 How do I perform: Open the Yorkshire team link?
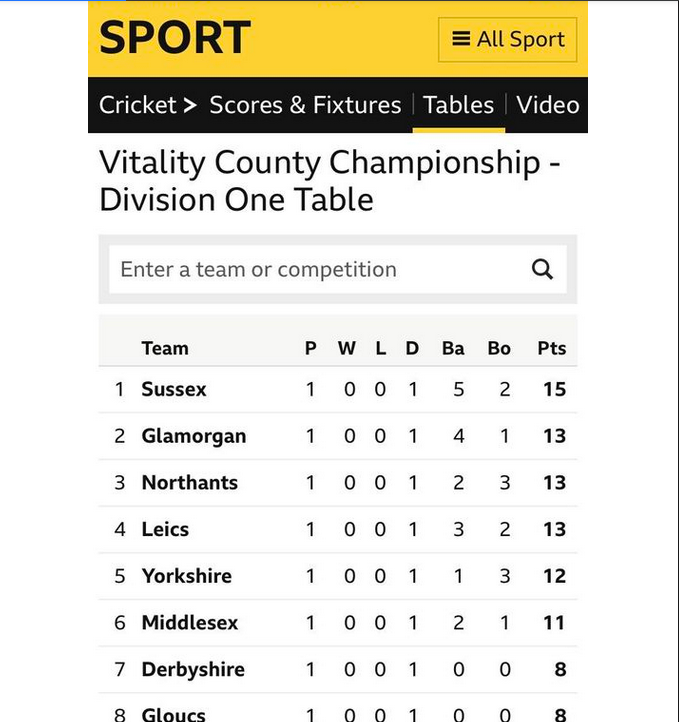click(x=186, y=576)
